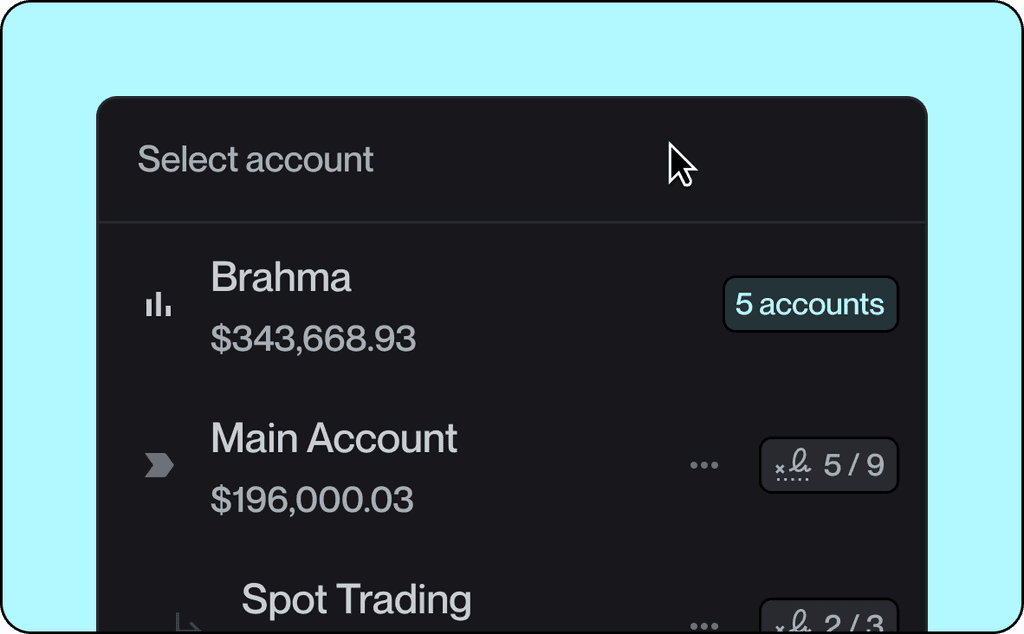Screen dimensions: 1024x634
Task: Click the Brahma account name label
Action: coord(283,278)
